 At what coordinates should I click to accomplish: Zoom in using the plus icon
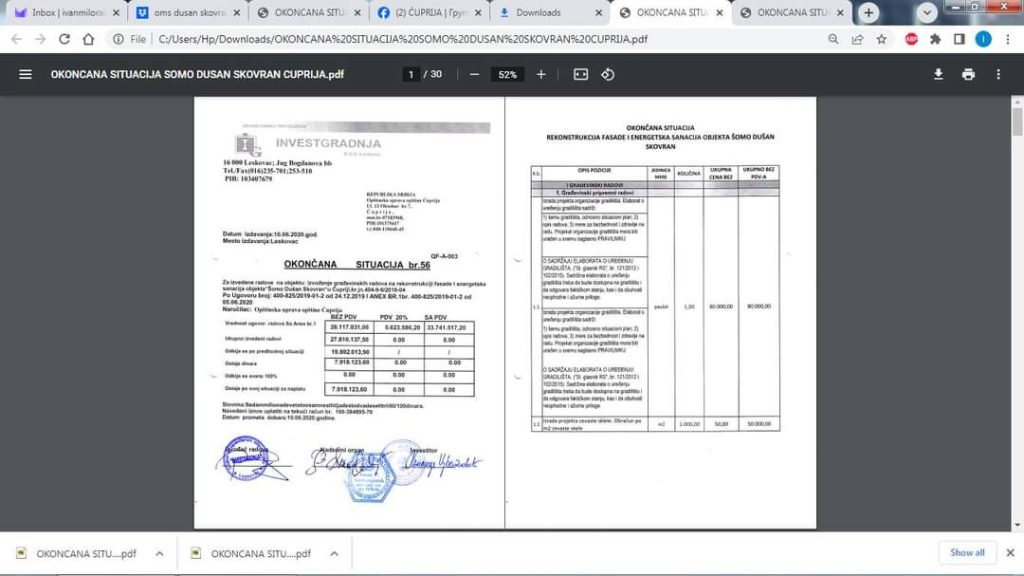[541, 75]
